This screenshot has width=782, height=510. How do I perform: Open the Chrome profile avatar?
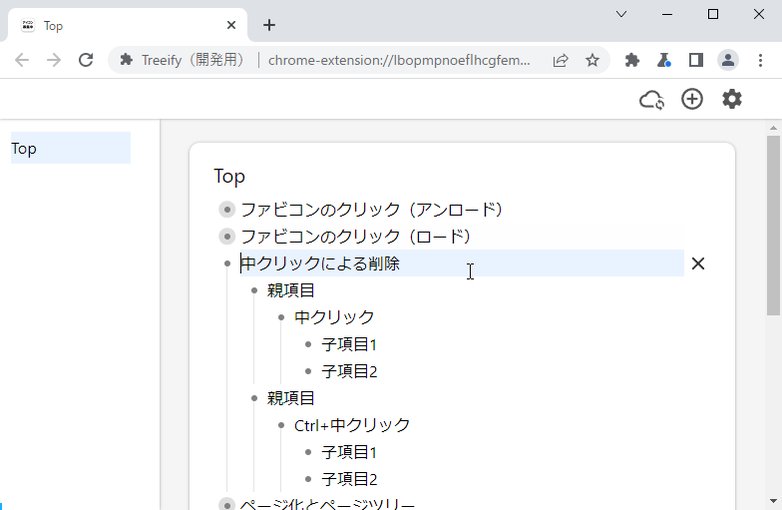point(728,60)
